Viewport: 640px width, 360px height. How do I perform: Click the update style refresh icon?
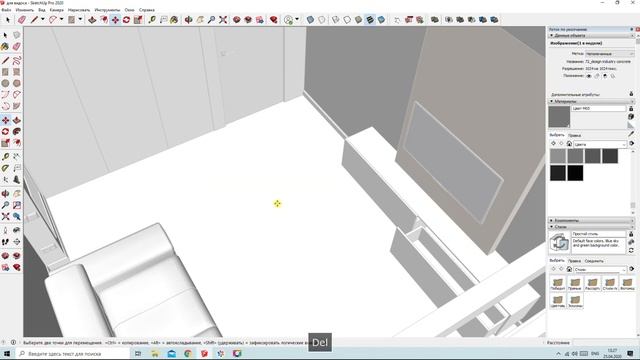(x=631, y=250)
